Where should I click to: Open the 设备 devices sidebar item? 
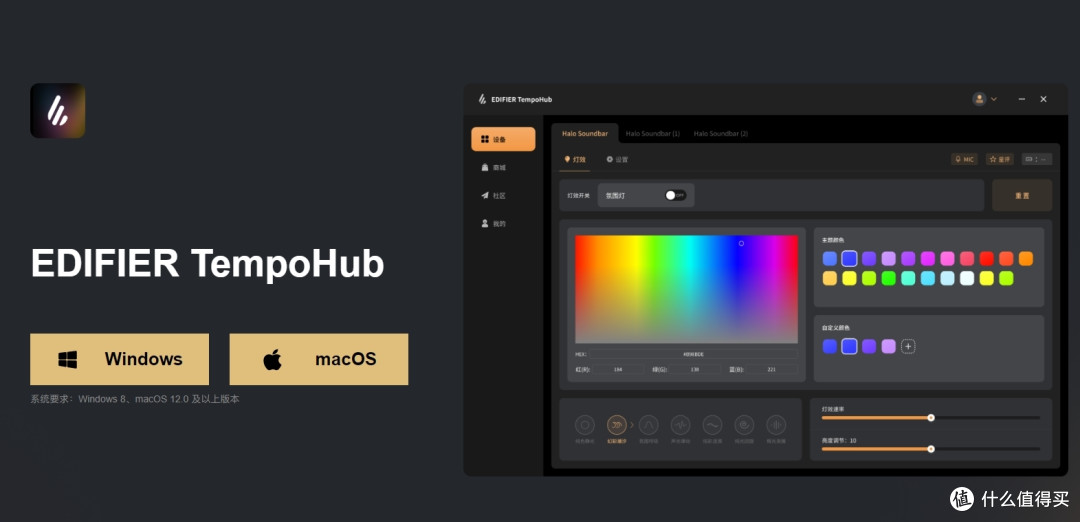point(503,139)
